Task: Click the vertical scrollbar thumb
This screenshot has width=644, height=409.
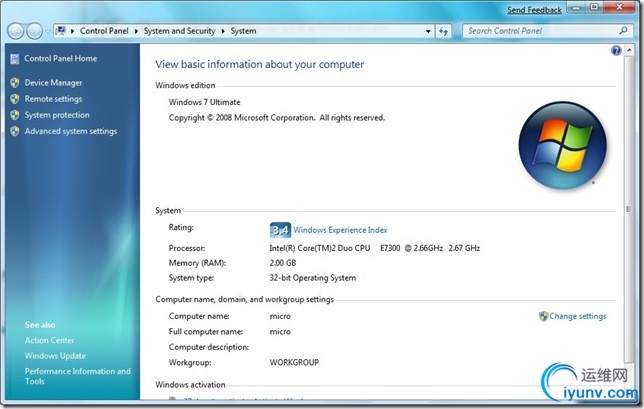Action: (629, 209)
